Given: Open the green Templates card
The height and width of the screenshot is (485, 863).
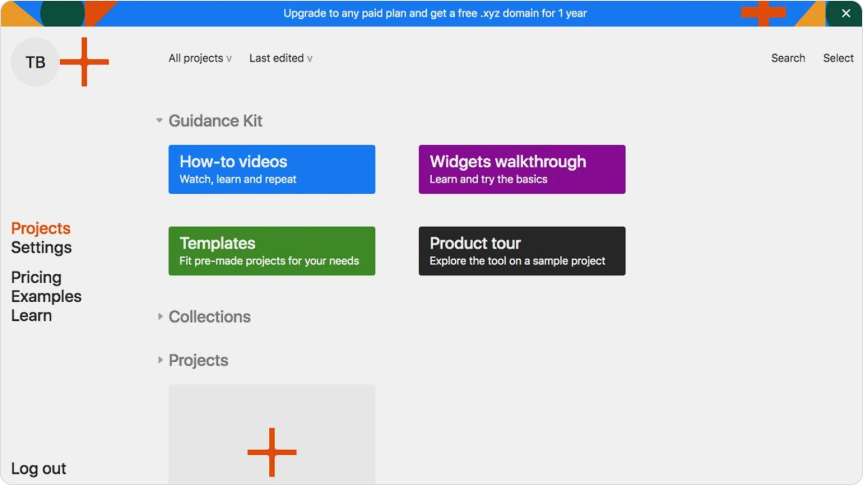Looking at the screenshot, I should click(272, 251).
